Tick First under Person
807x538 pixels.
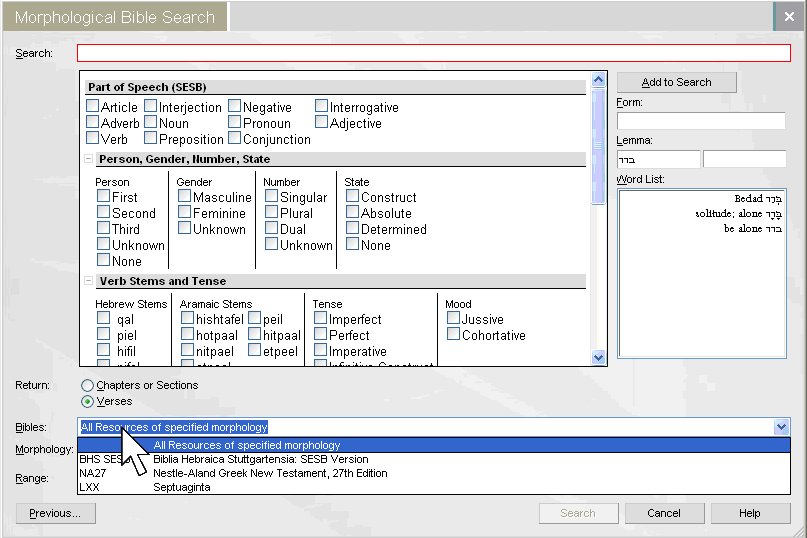point(104,196)
